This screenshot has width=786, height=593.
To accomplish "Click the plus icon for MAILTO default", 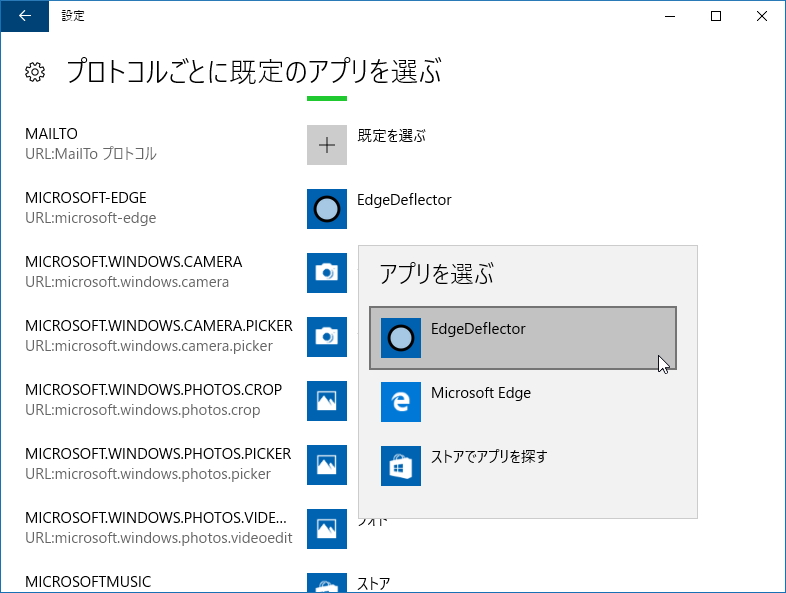I will 327,145.
